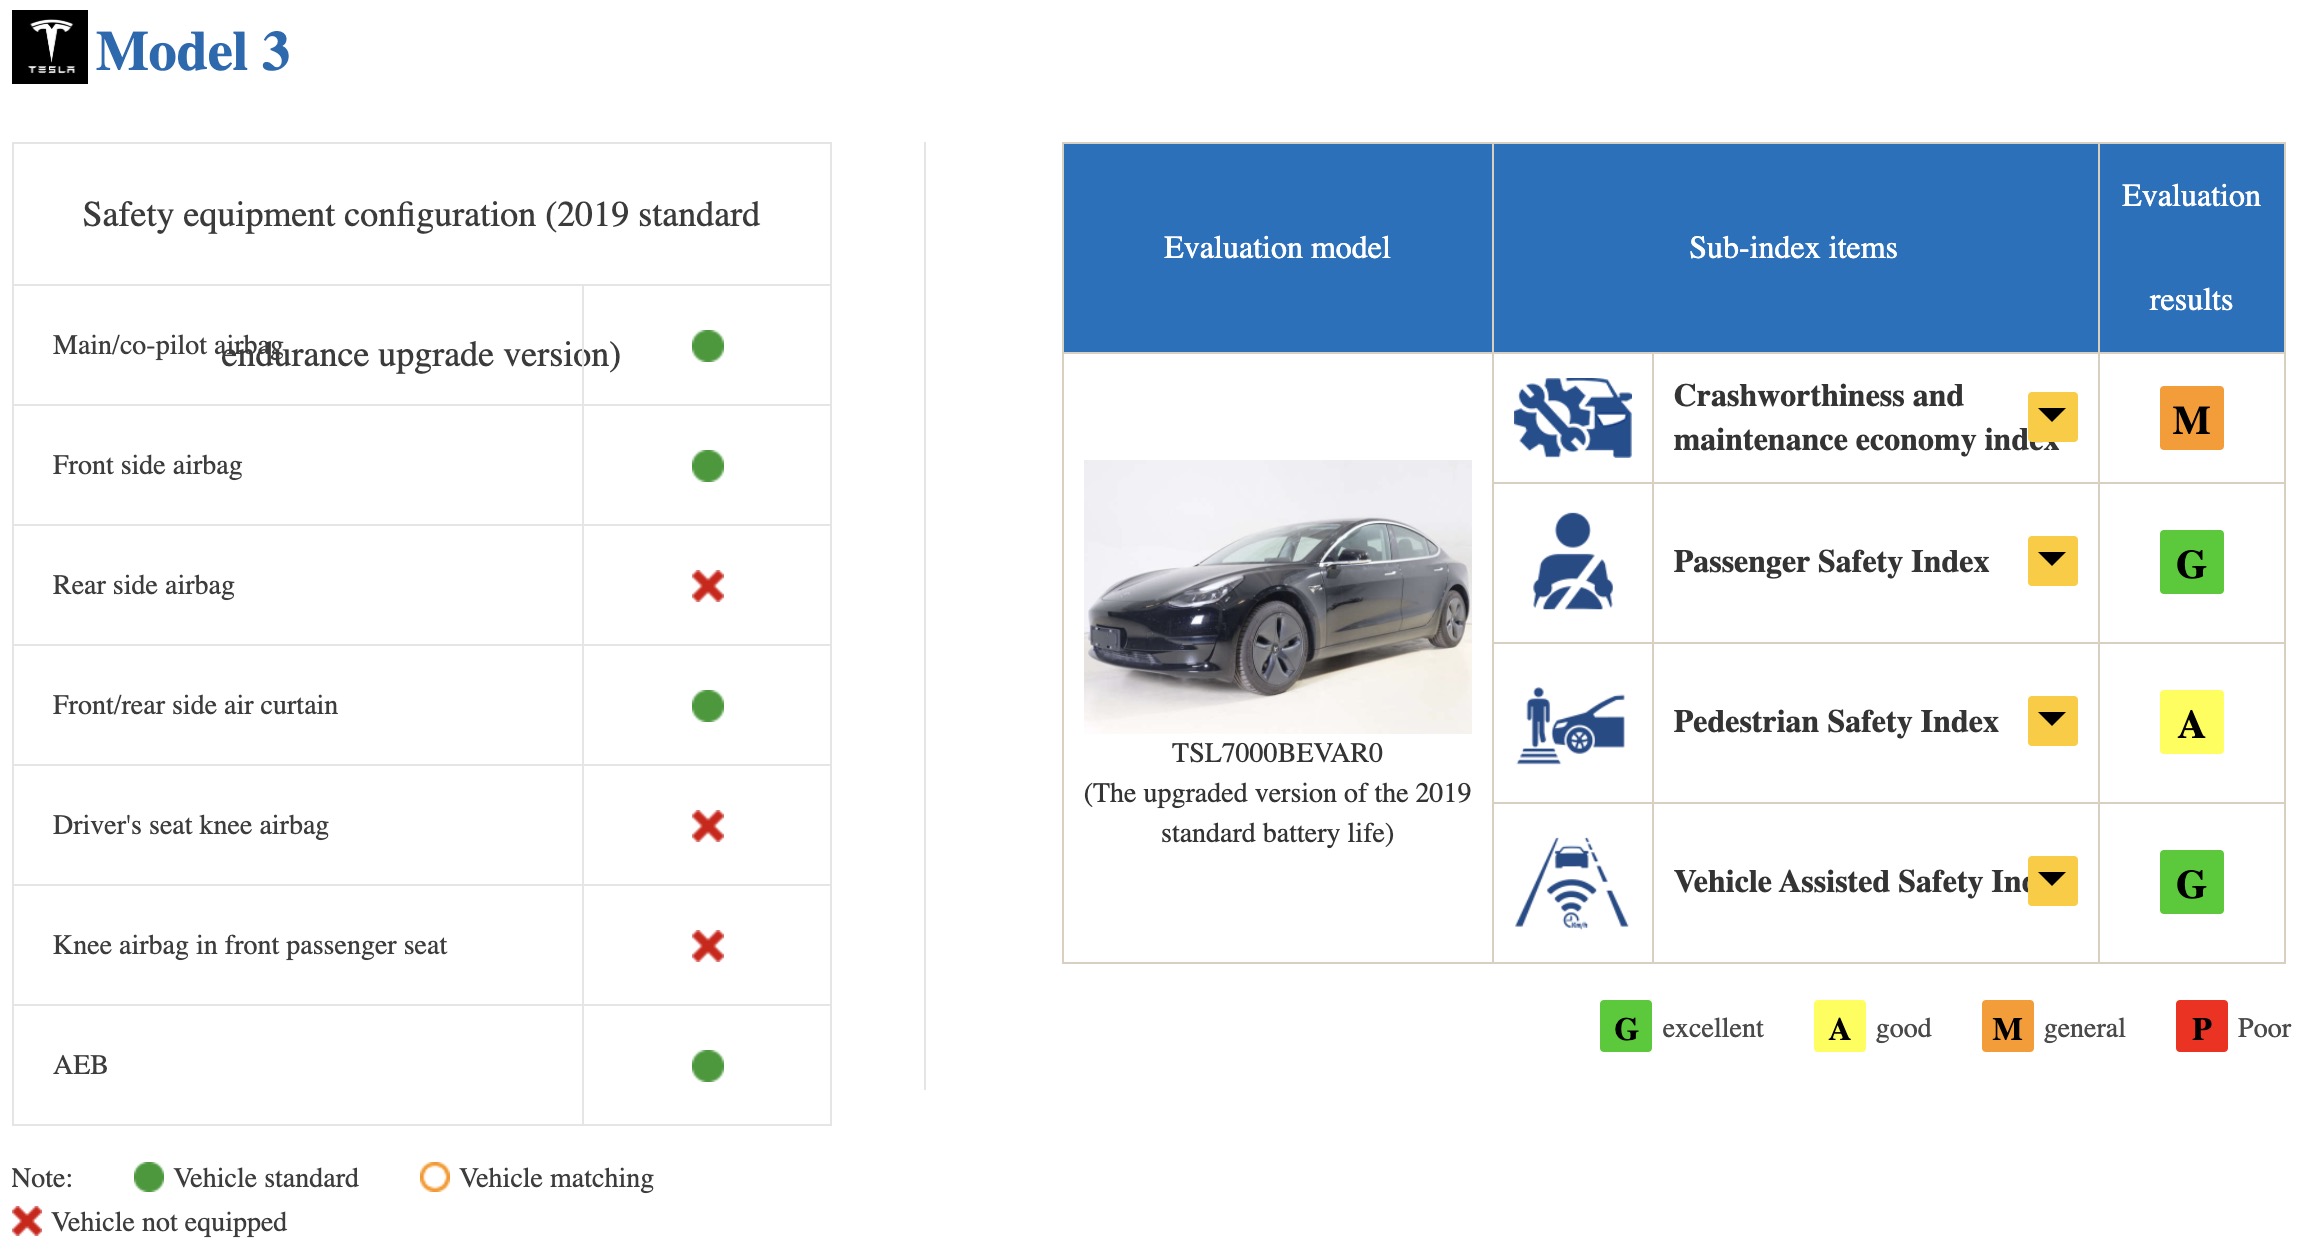Screen dimensions: 2322x1252
Task: Click the red X for Driver's seat knee airbag
Action: (707, 826)
